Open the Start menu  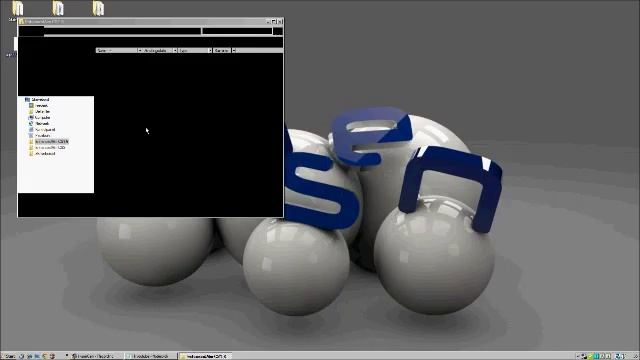pos(9,356)
